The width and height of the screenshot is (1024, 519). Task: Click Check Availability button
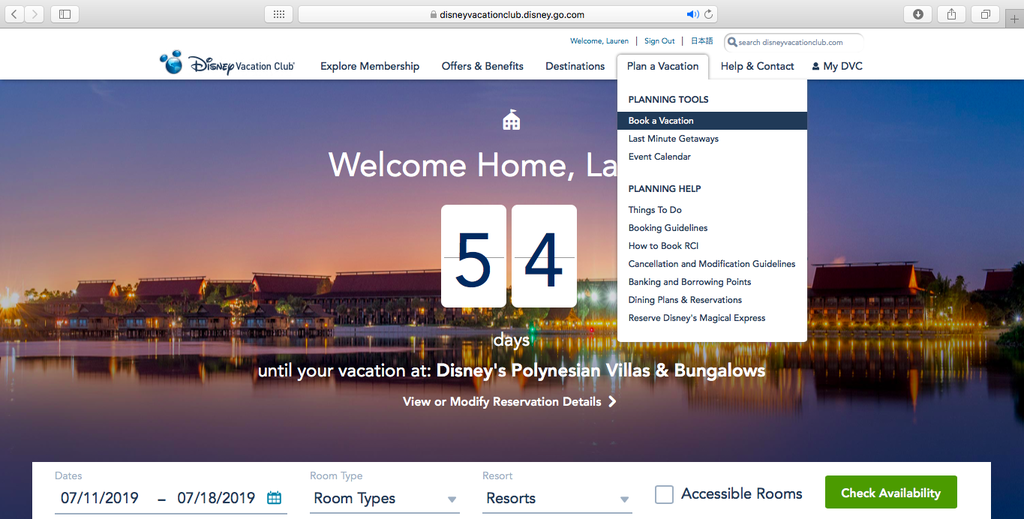[891, 492]
